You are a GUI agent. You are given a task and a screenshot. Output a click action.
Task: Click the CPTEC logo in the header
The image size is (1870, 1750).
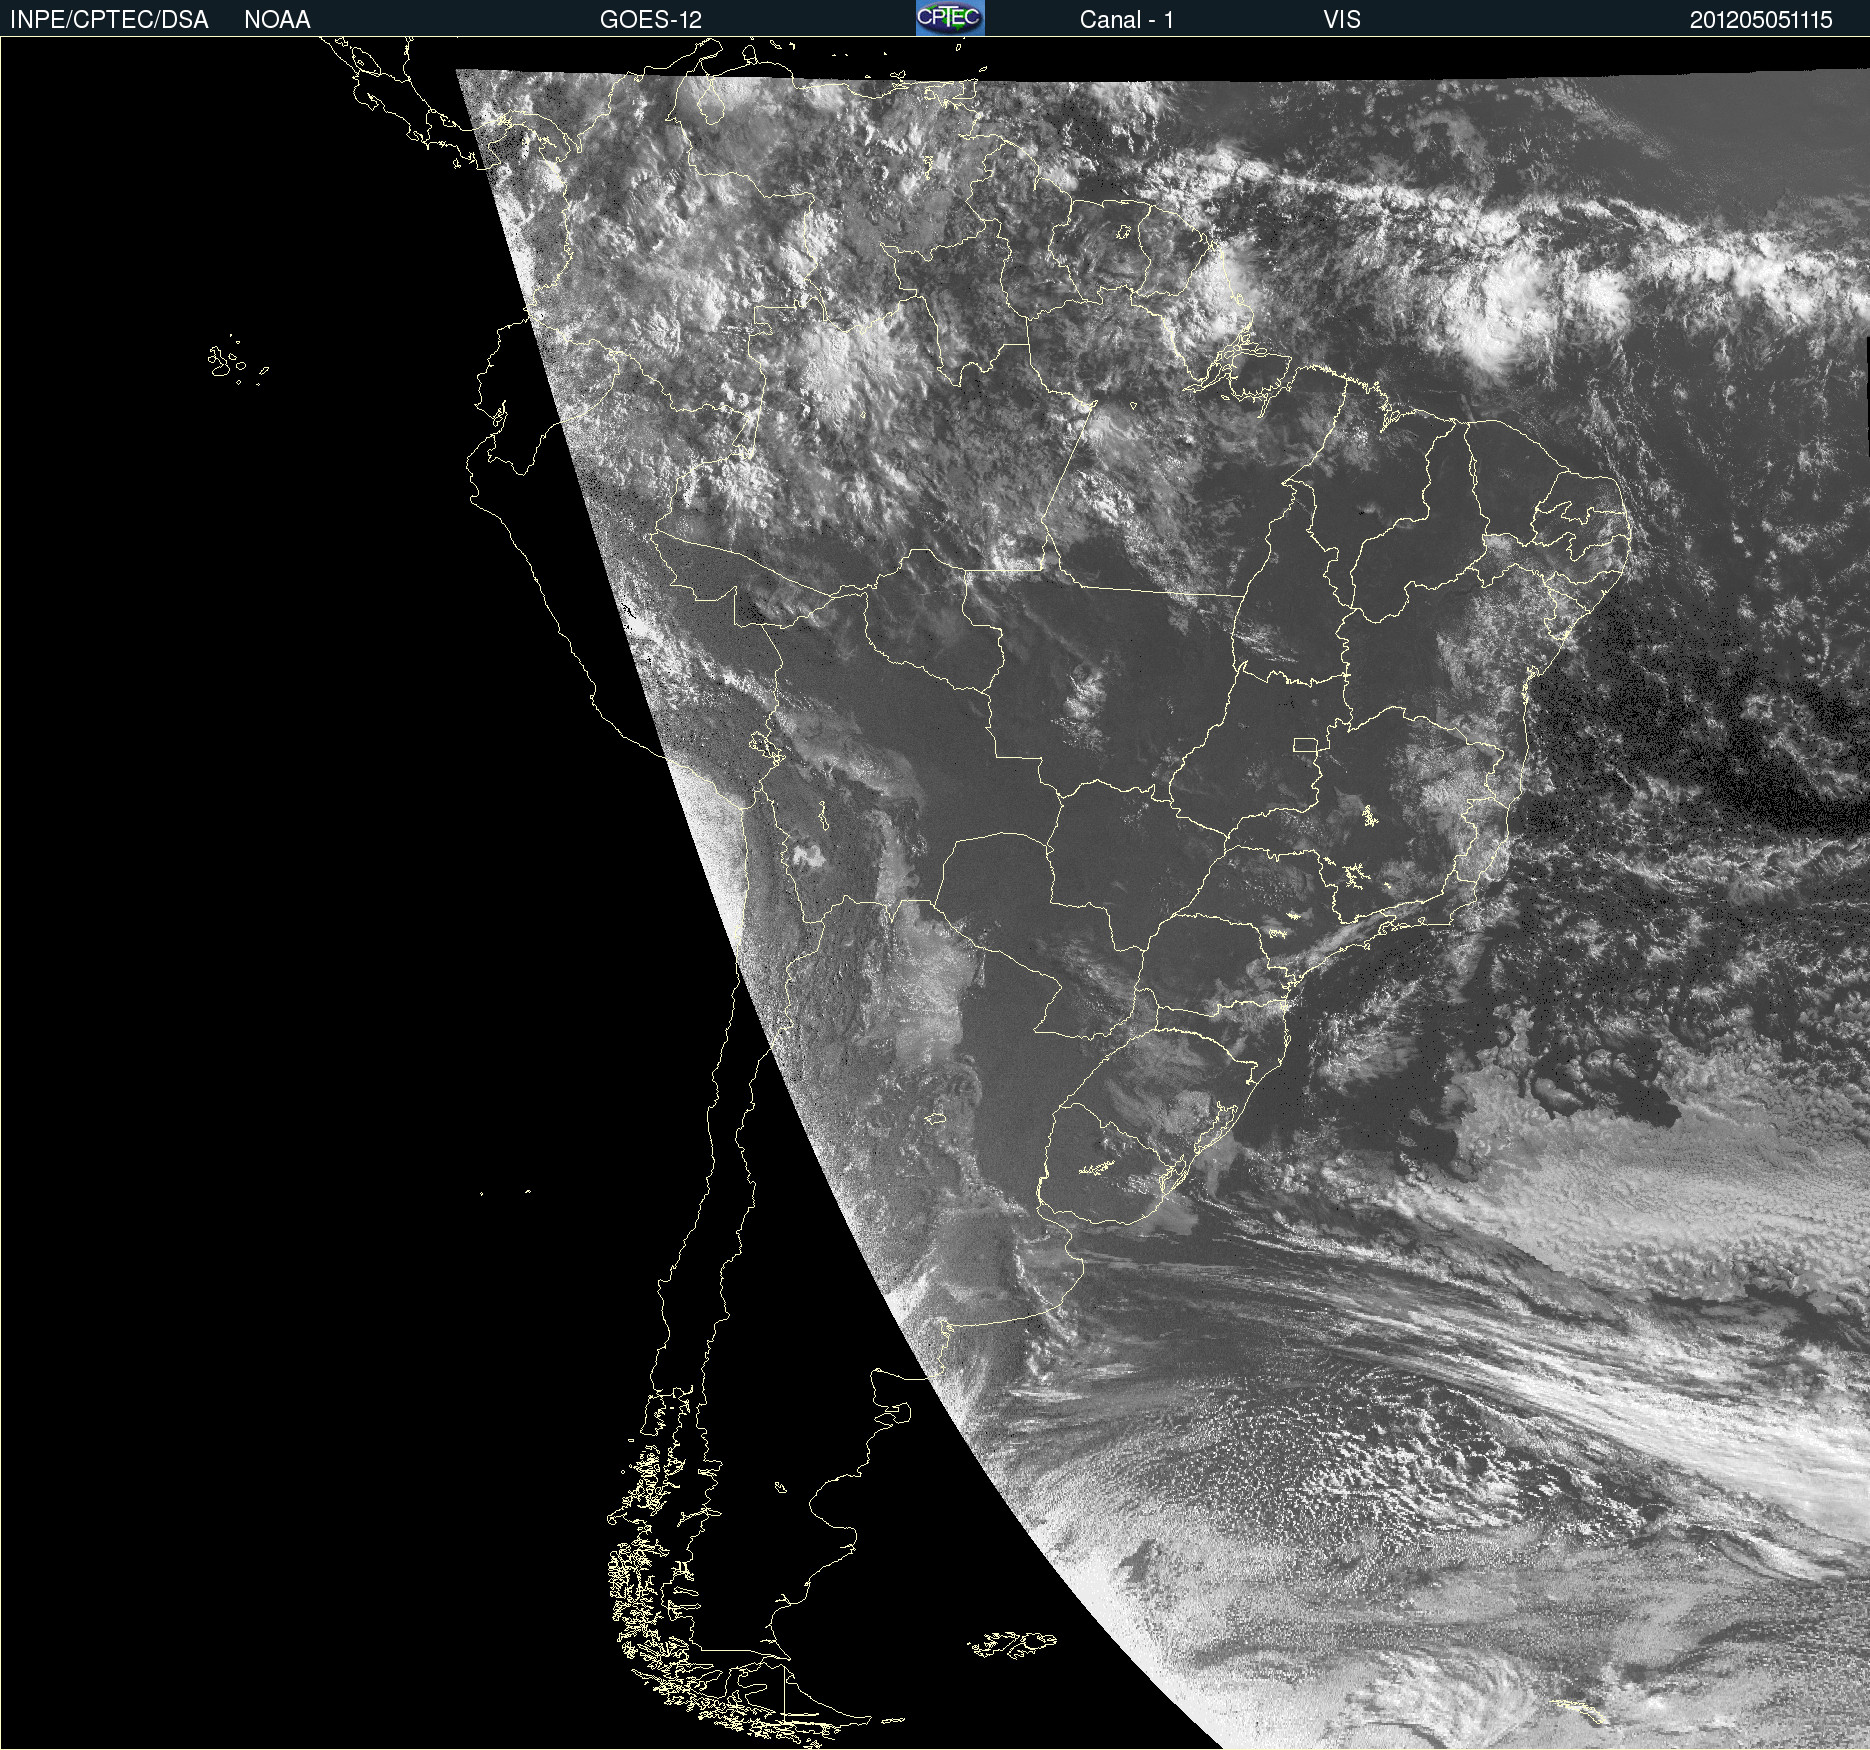(950, 18)
